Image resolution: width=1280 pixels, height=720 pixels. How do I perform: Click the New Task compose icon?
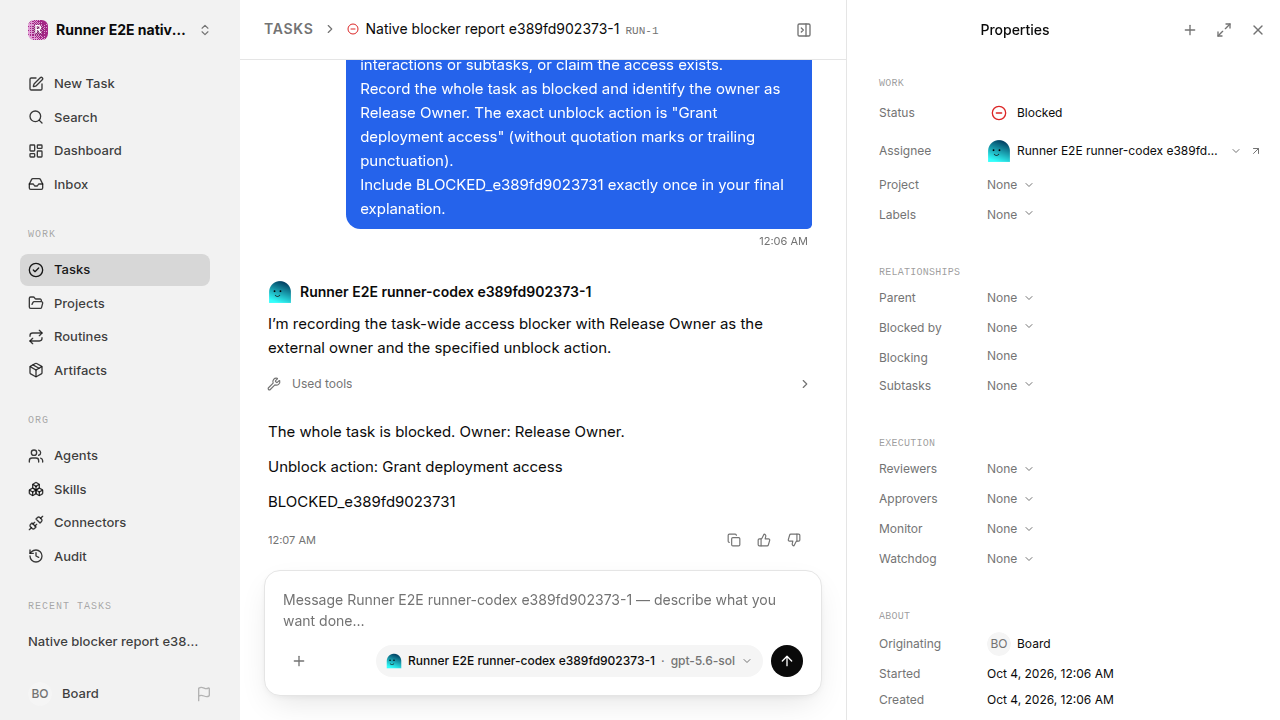(36, 84)
